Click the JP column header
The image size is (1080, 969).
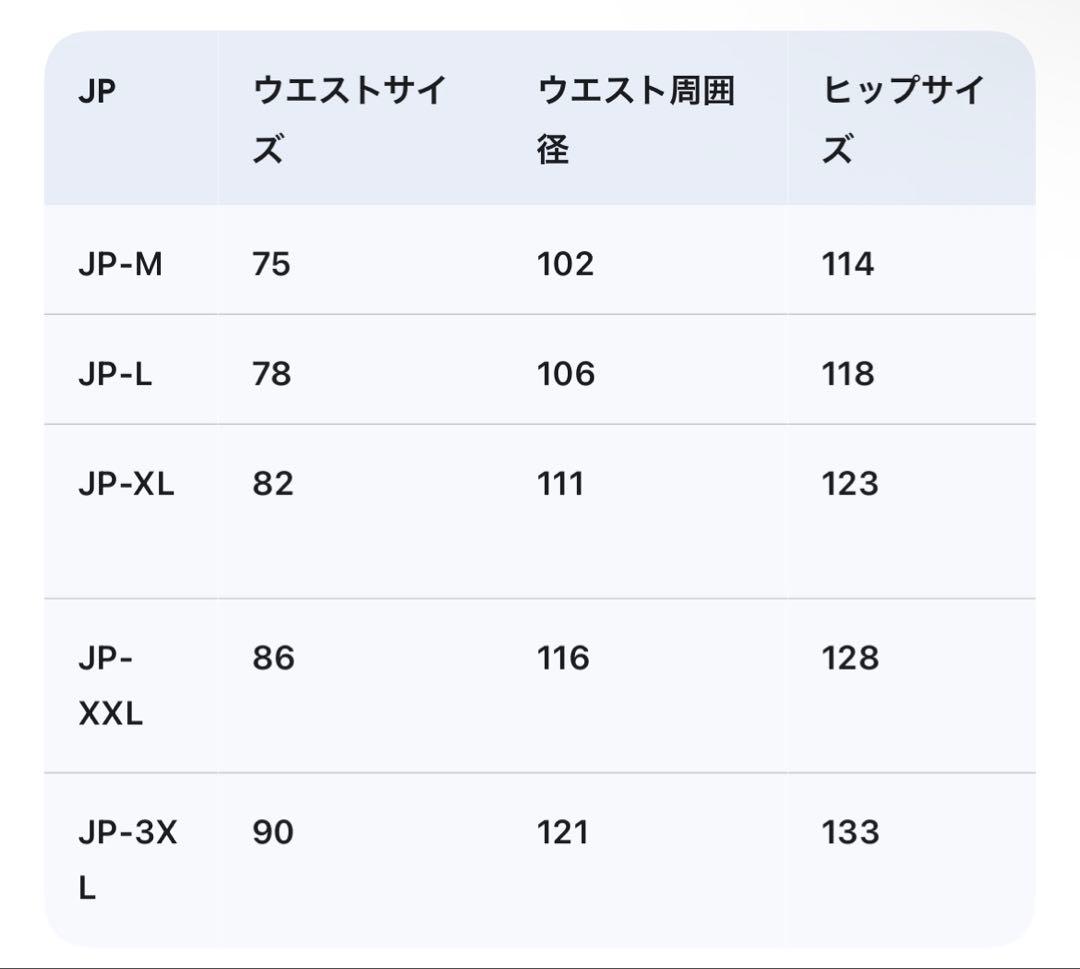point(97,92)
